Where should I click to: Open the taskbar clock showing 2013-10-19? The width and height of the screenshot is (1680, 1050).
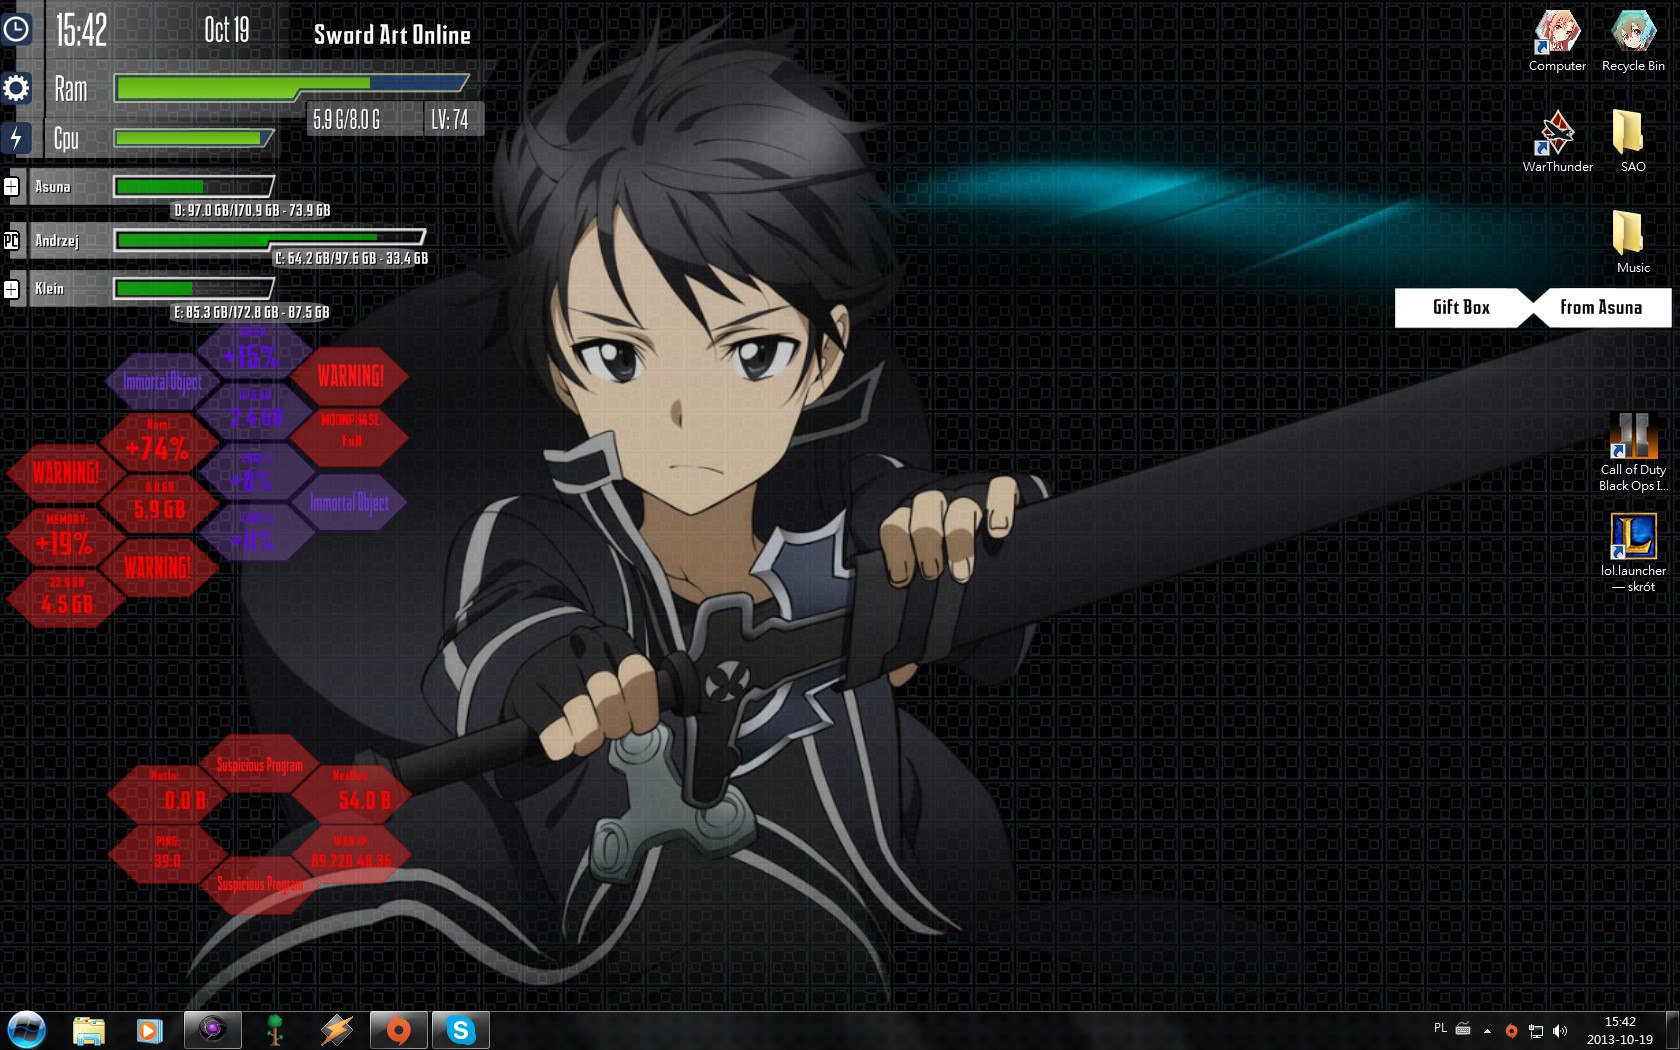click(x=1620, y=1030)
